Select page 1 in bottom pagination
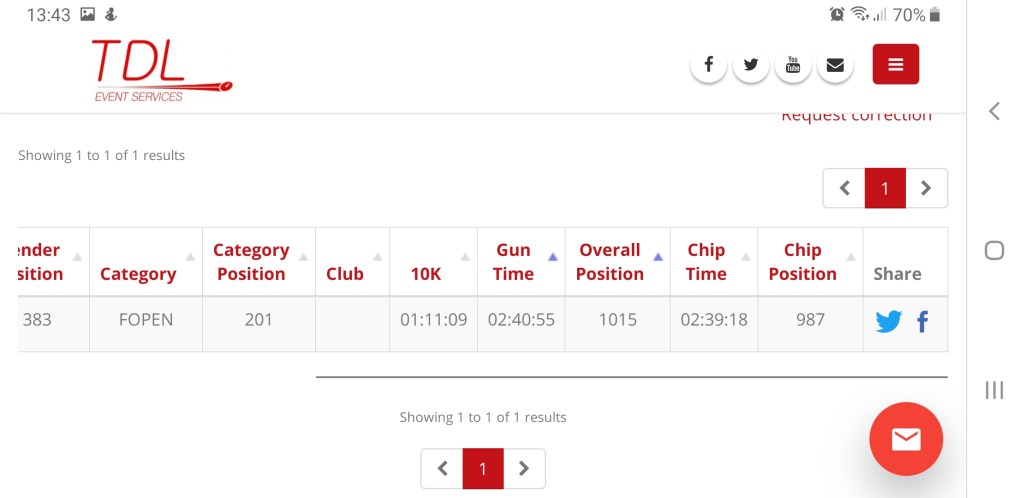The image size is (1024, 498). [483, 468]
